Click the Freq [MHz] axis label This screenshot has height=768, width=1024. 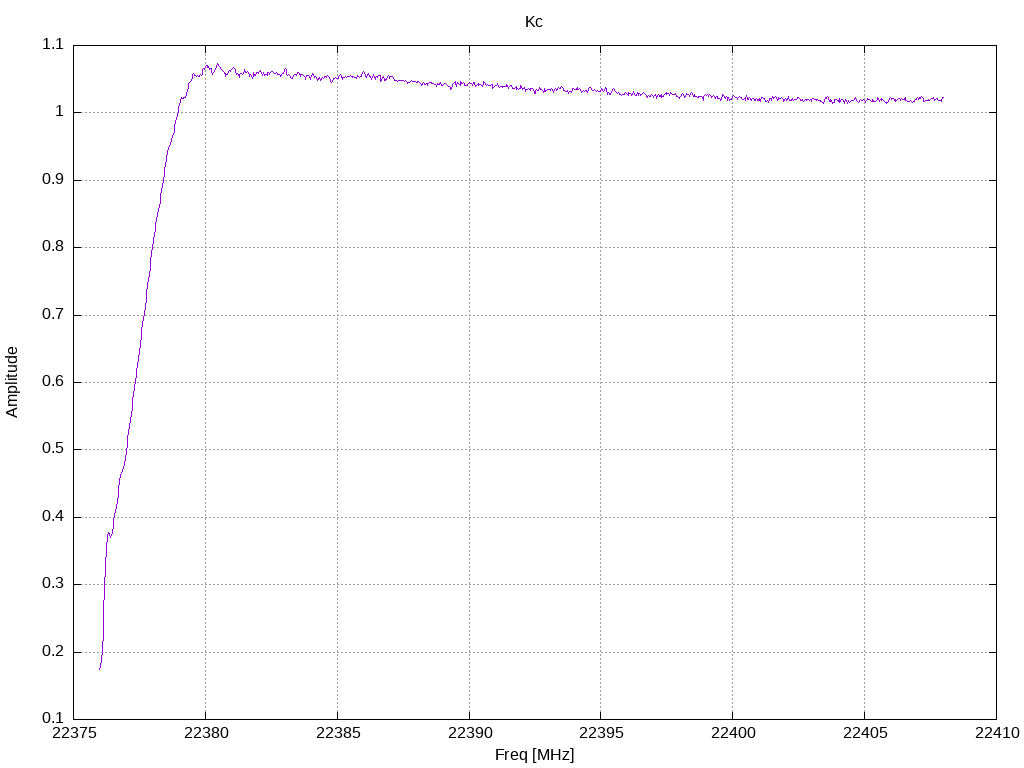[x=534, y=754]
